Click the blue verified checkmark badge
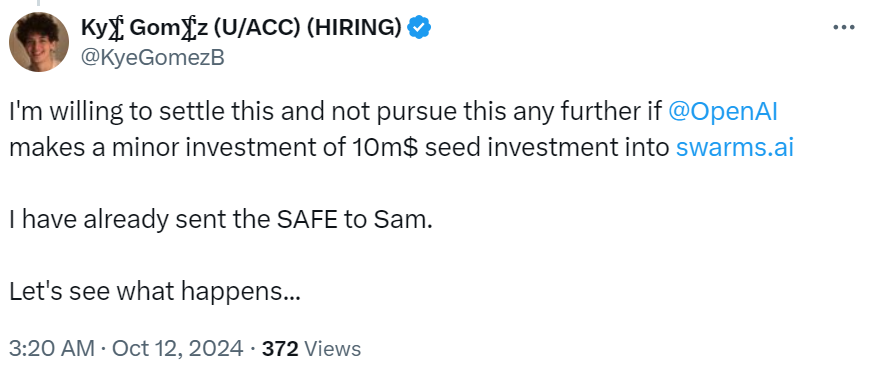The width and height of the screenshot is (874, 381). pyautogui.click(x=419, y=27)
